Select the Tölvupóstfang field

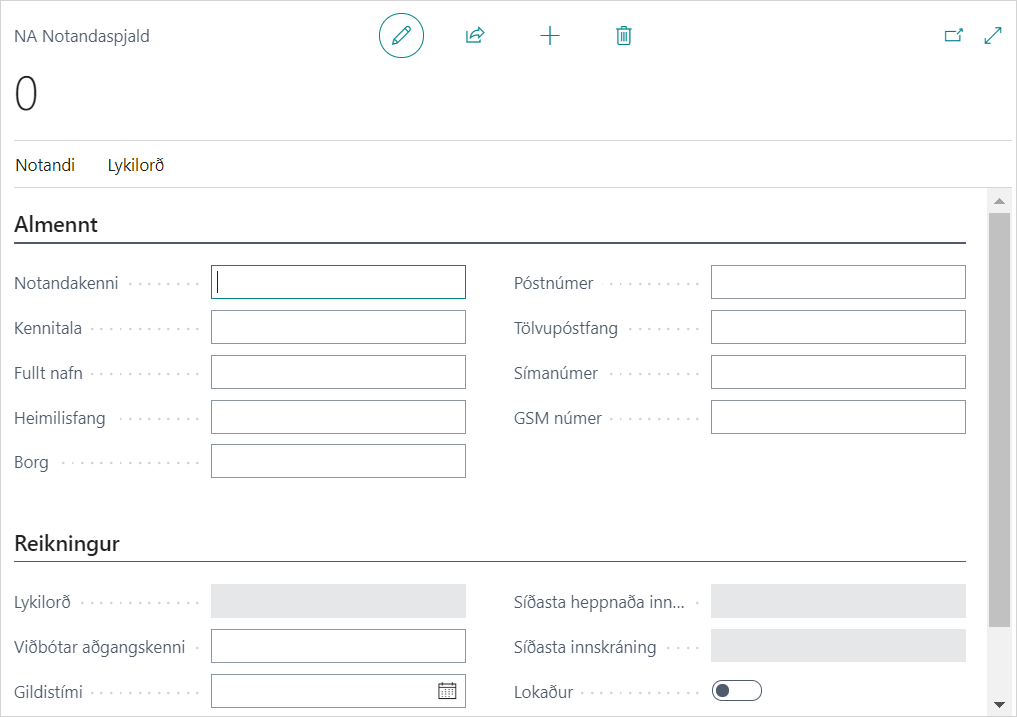pyautogui.click(x=838, y=327)
